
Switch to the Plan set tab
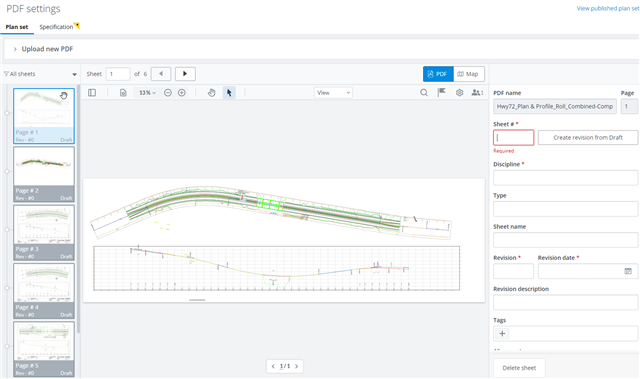point(17,27)
